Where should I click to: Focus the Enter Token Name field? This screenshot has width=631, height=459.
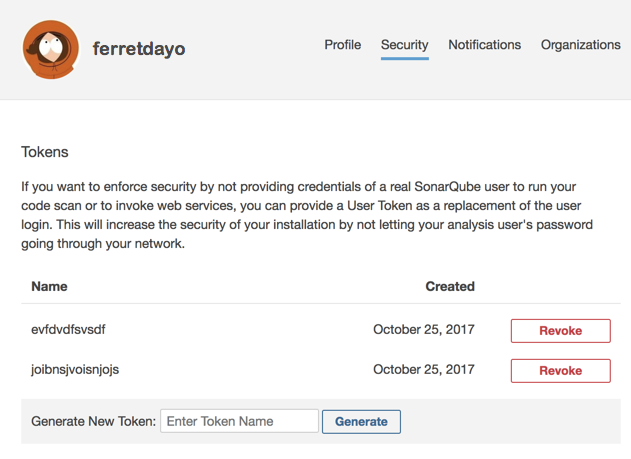point(239,421)
